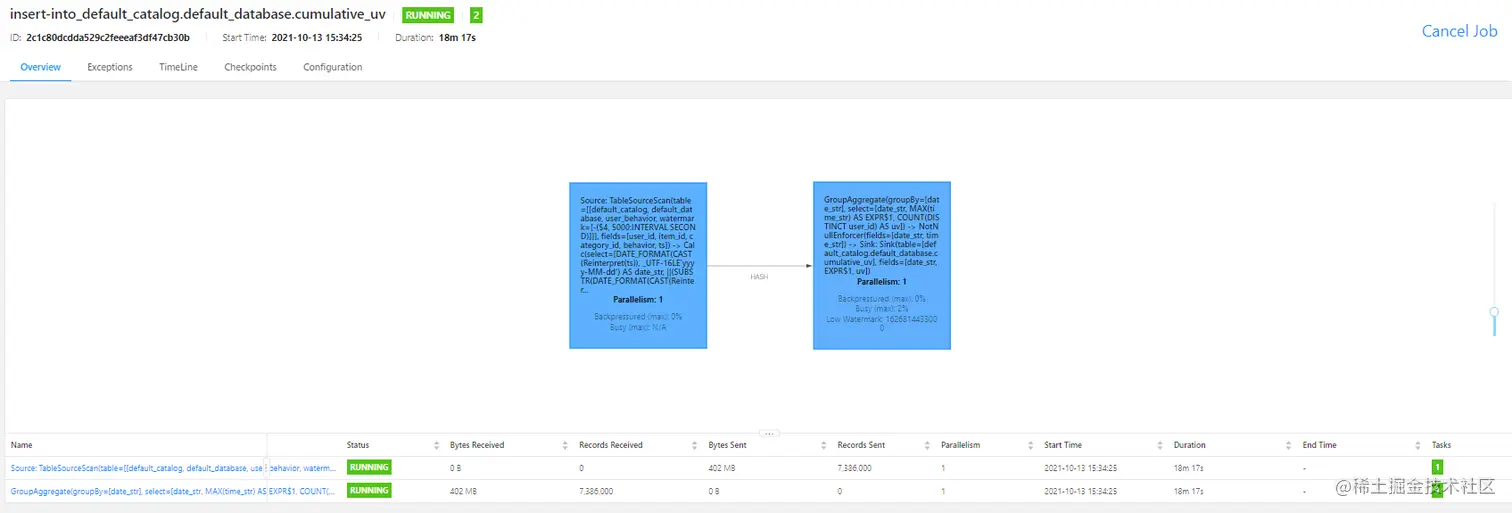This screenshot has width=1512, height=513.
Task: Click the Name column header
Action: [22, 445]
